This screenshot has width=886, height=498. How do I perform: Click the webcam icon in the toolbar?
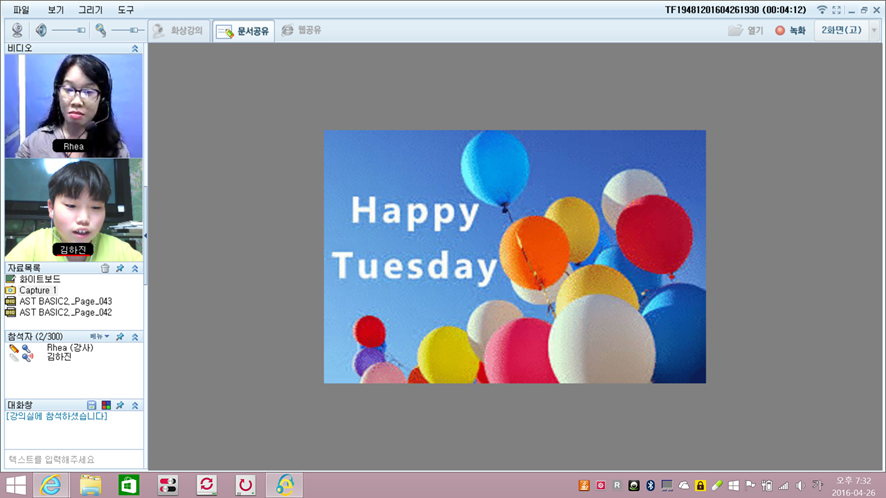click(17, 30)
